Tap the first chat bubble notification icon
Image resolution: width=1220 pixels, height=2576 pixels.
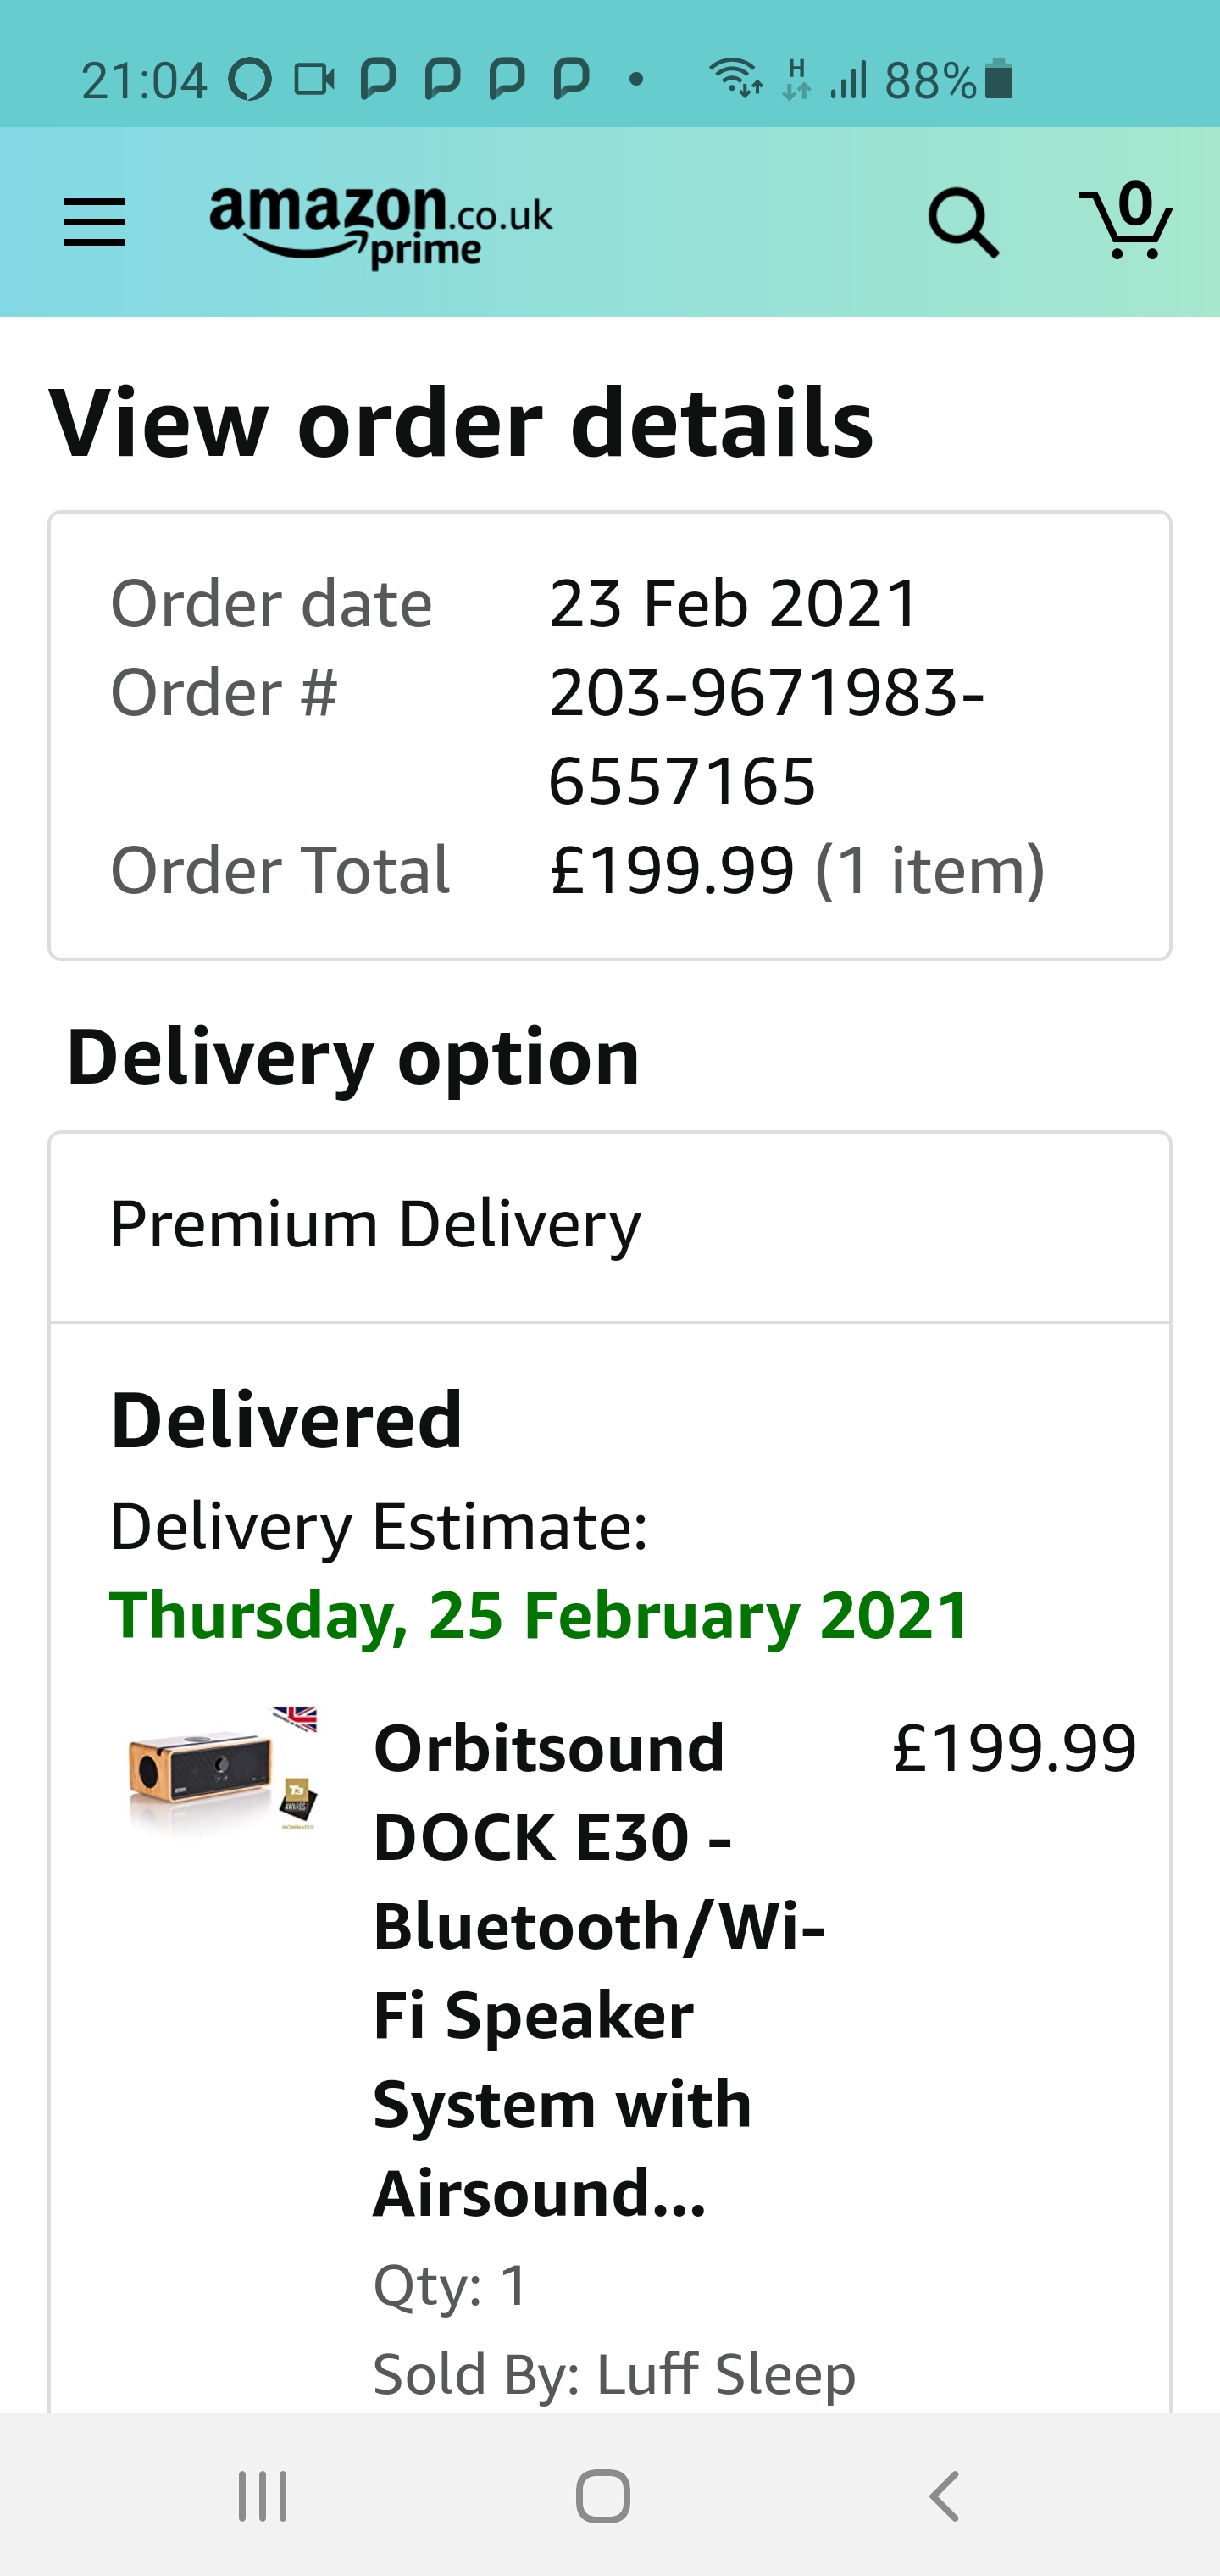click(378, 79)
